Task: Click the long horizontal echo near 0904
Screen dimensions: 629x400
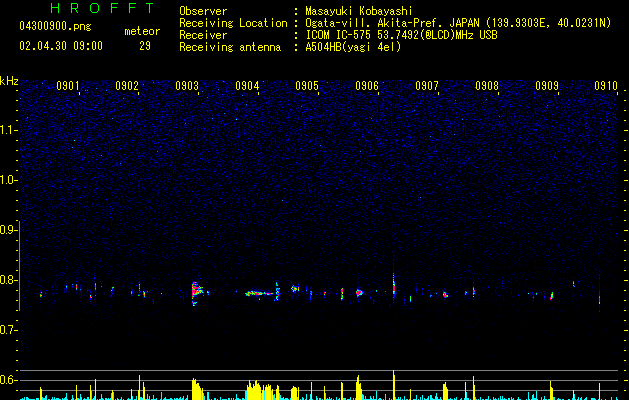Action: click(x=260, y=294)
